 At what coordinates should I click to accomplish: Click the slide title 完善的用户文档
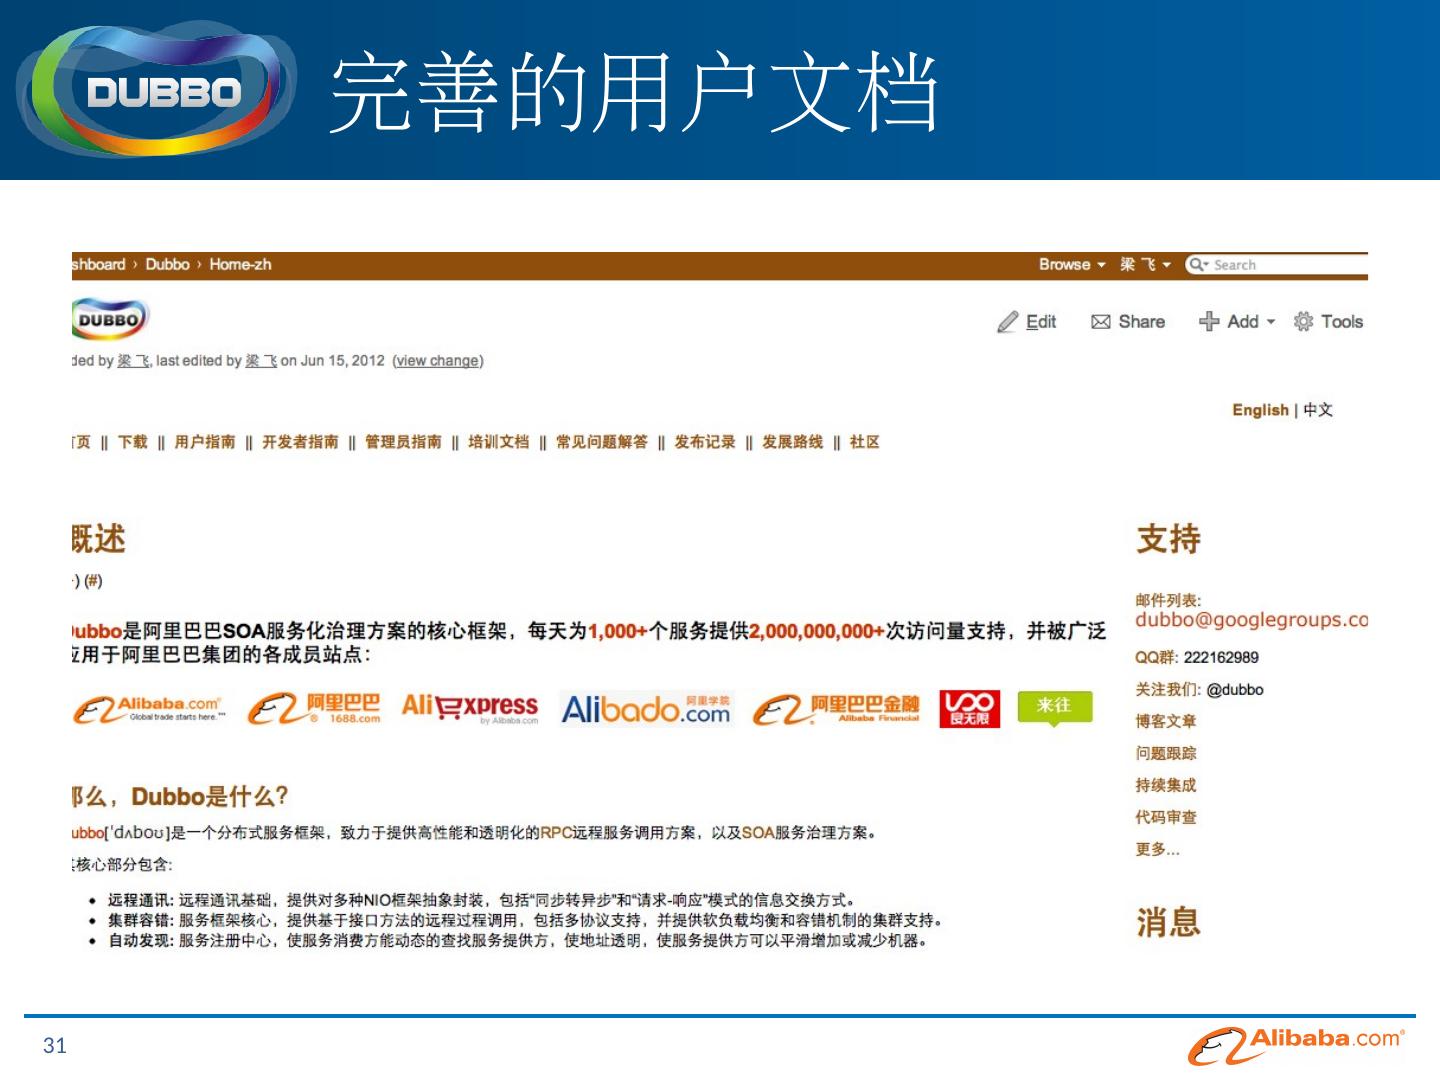(x=635, y=93)
